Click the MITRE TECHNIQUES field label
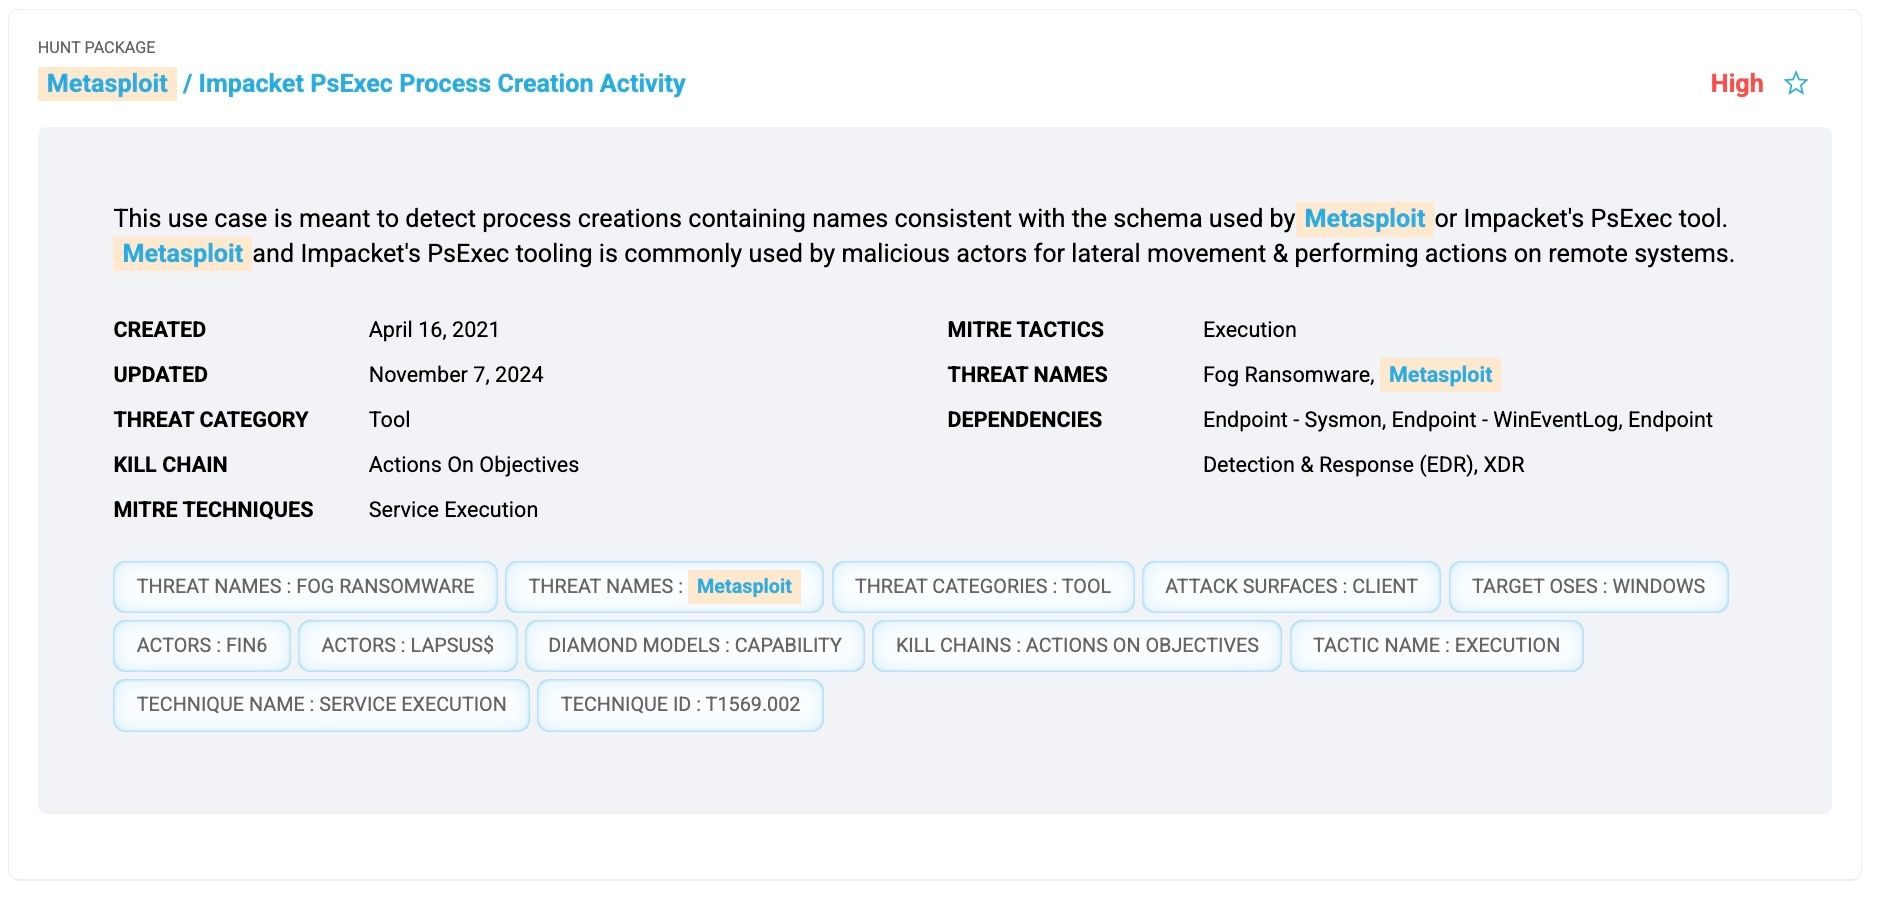The width and height of the screenshot is (1878, 898). click(x=213, y=510)
